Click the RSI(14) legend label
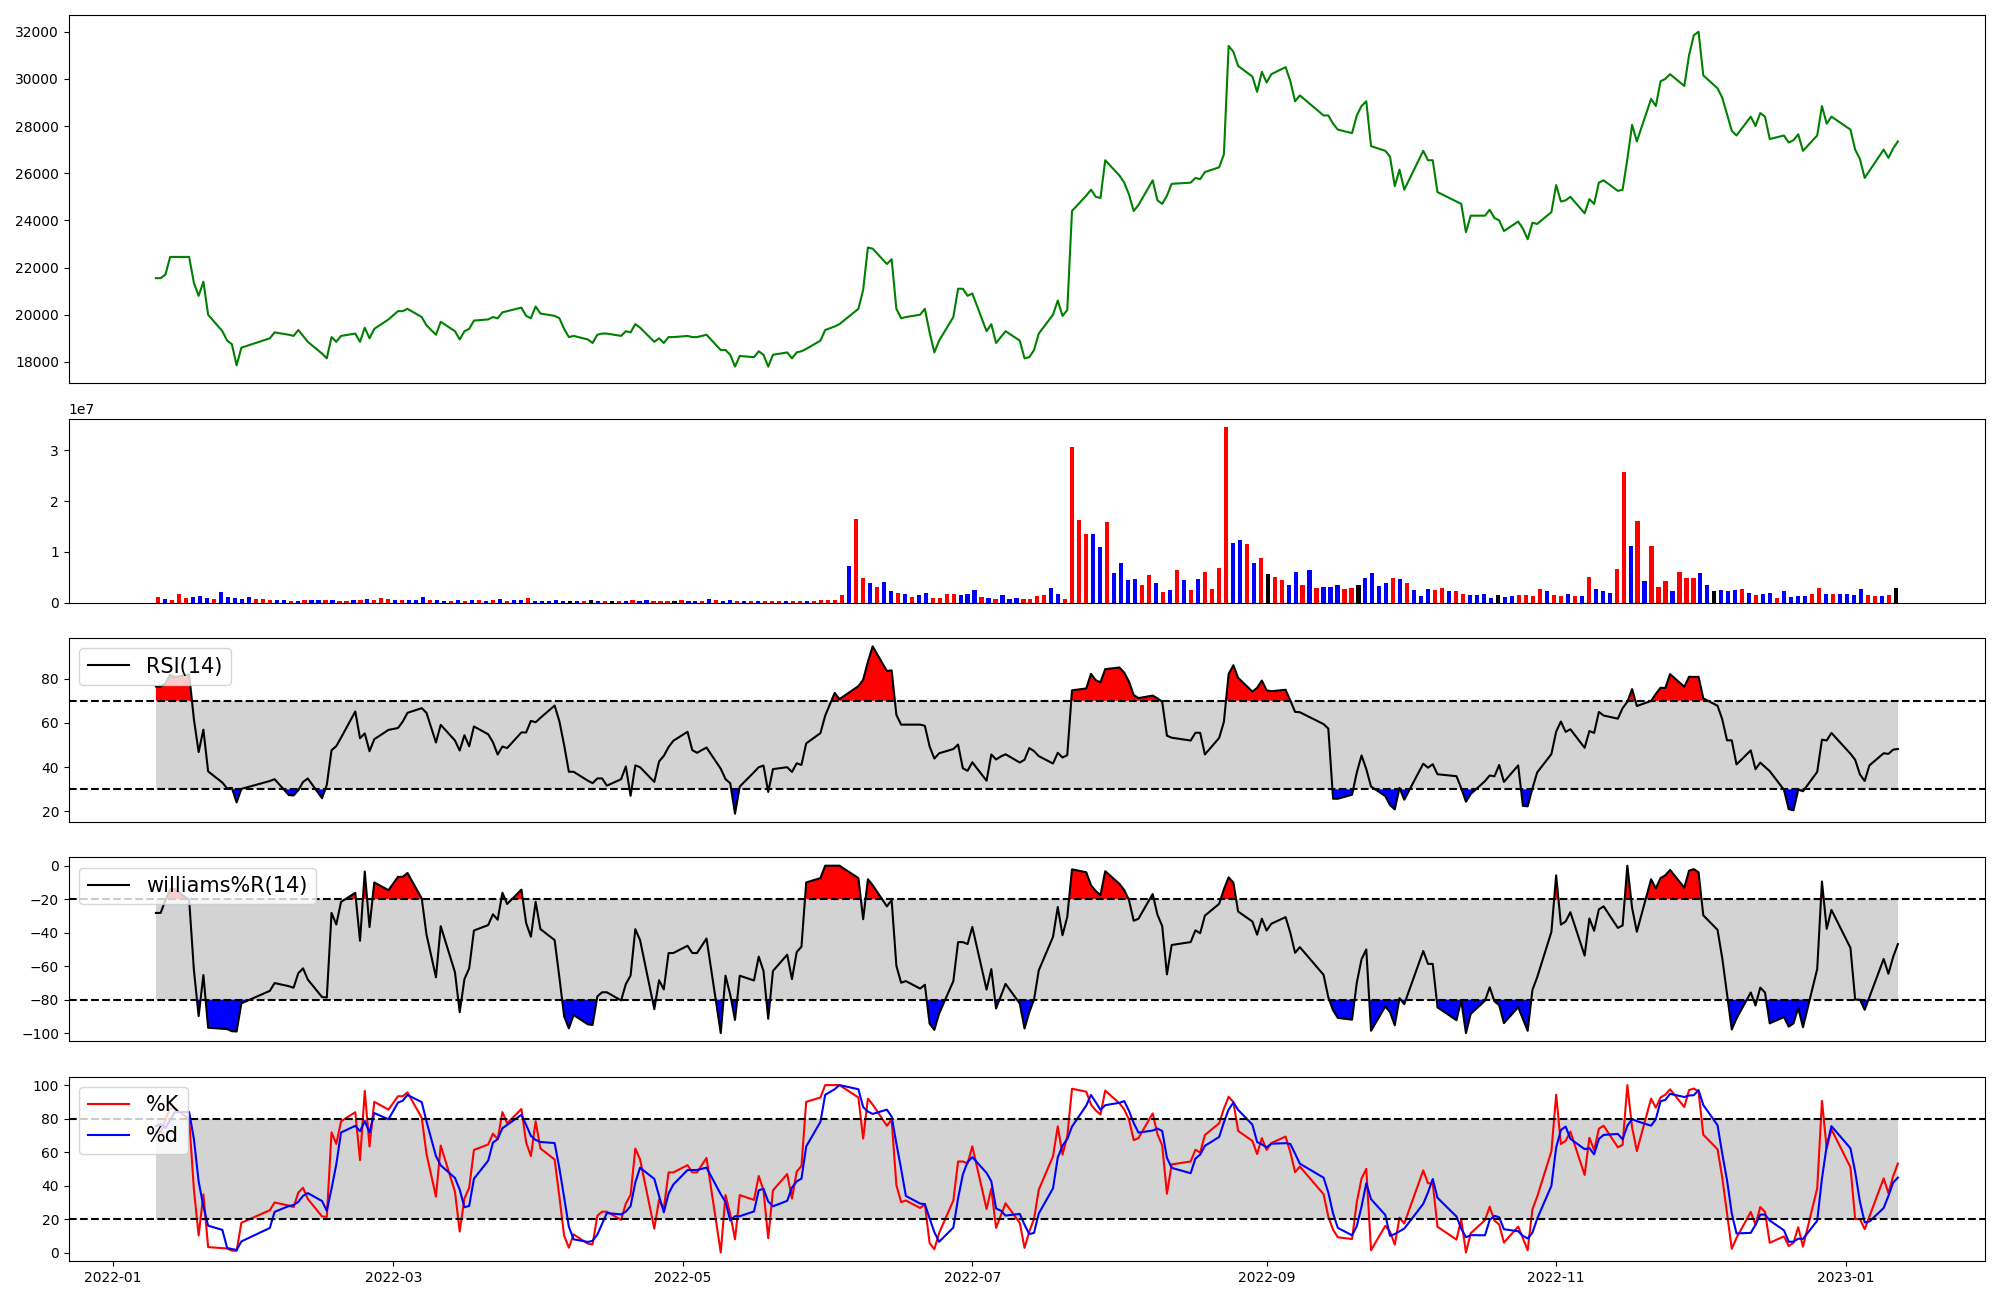 [183, 666]
